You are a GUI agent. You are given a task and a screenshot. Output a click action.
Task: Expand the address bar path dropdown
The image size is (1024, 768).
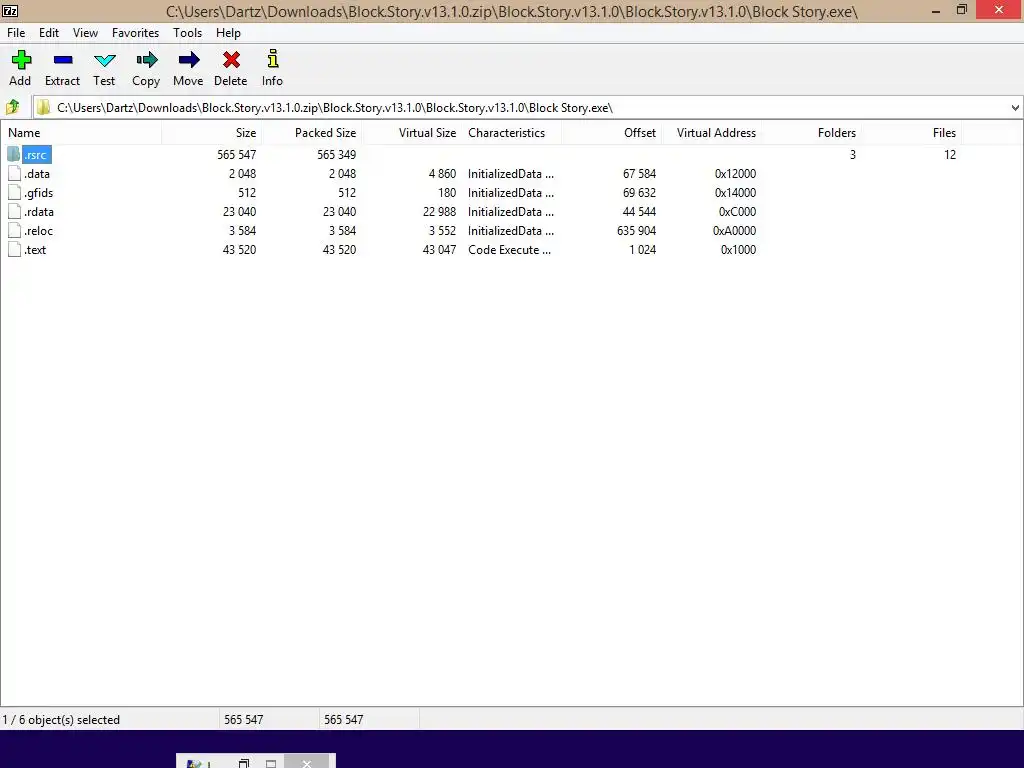tap(1015, 108)
